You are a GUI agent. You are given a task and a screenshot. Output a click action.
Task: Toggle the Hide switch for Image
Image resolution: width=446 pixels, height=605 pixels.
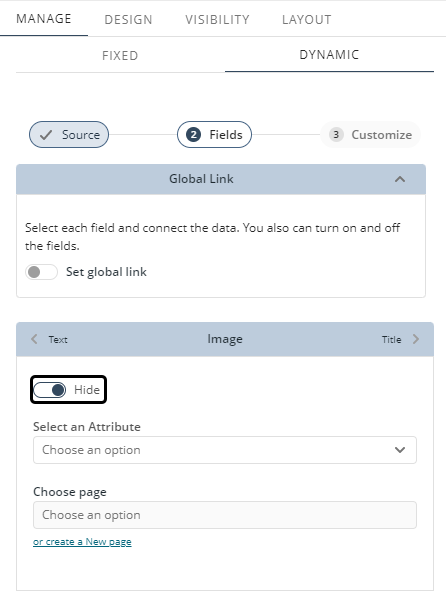(49, 390)
